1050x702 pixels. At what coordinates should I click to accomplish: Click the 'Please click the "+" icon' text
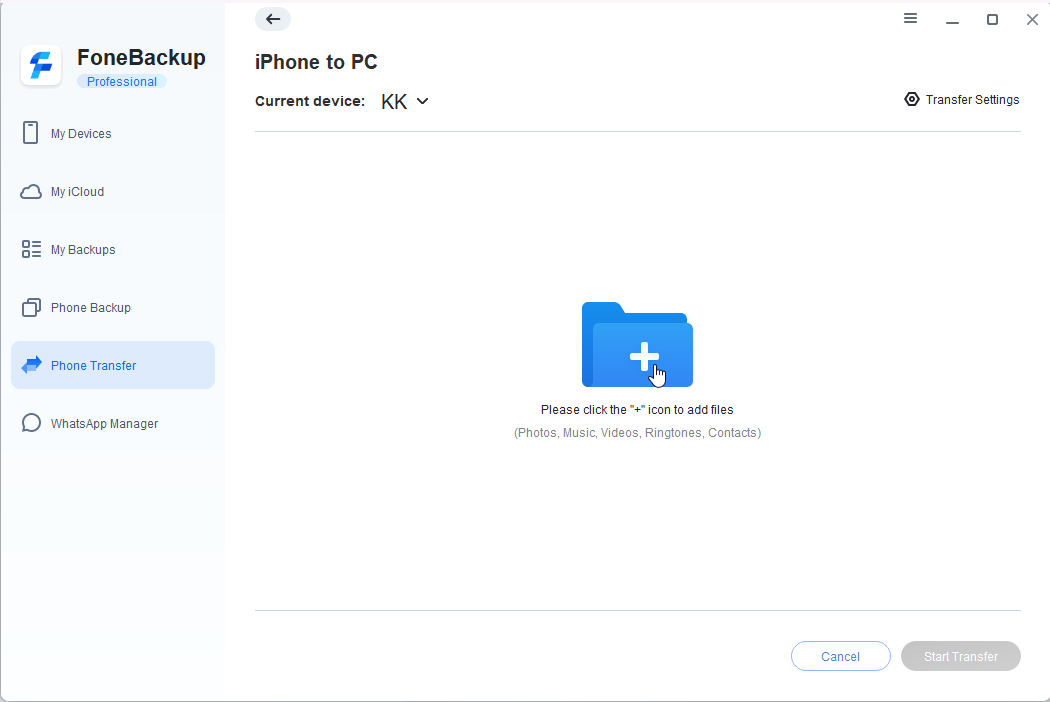[x=637, y=410]
